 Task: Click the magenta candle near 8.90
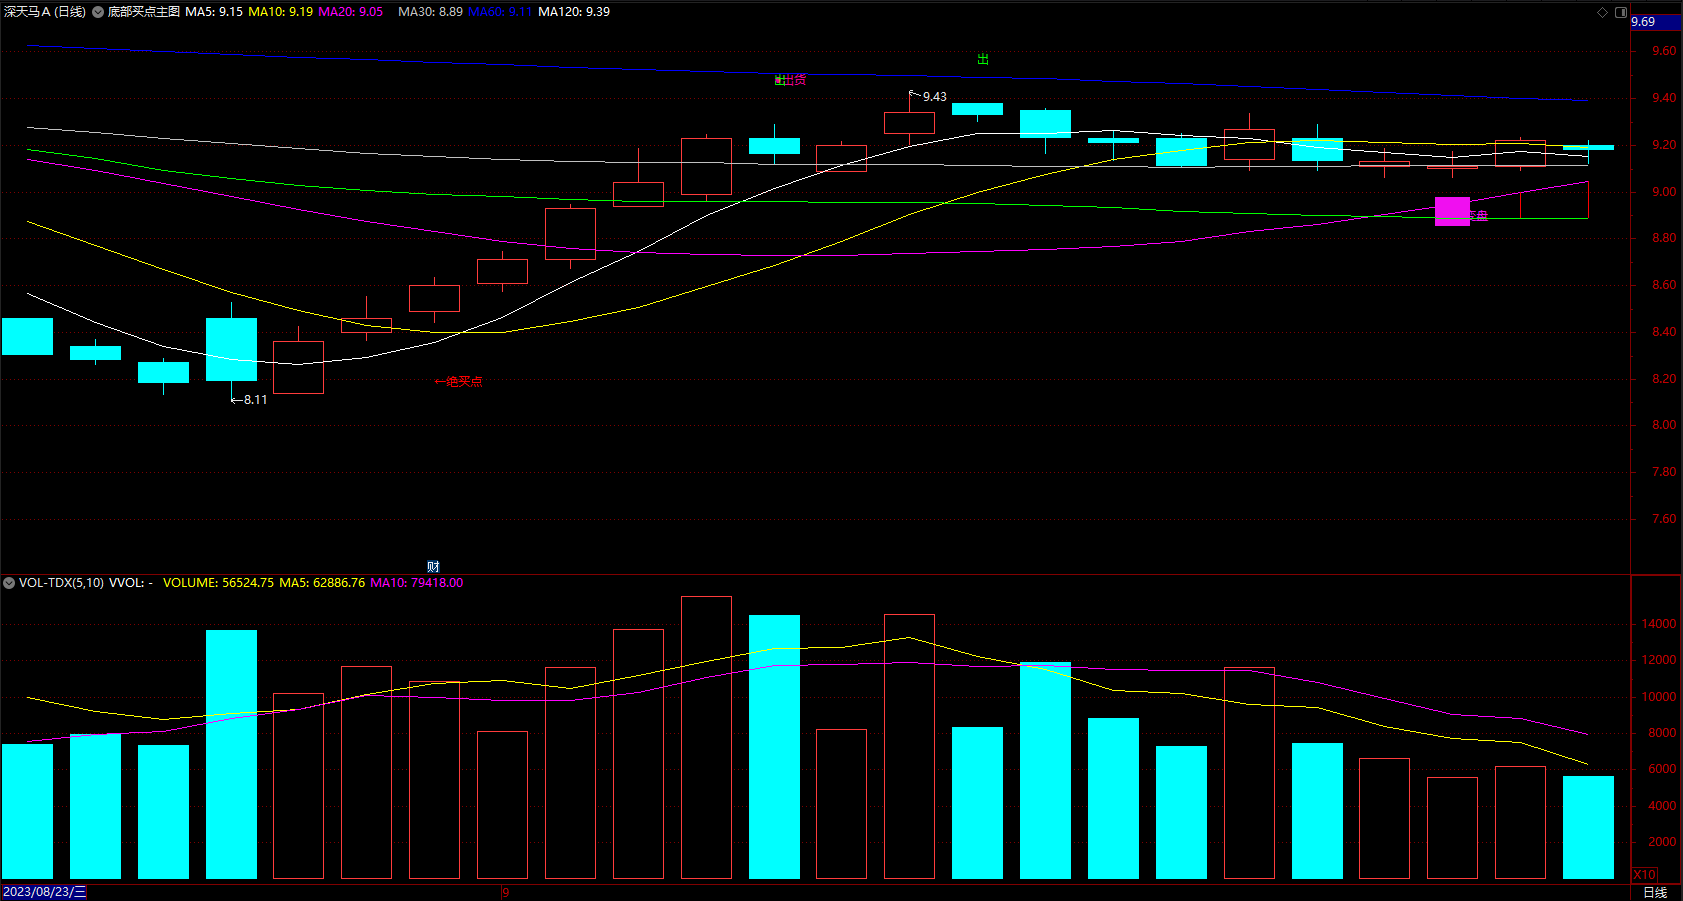1452,211
